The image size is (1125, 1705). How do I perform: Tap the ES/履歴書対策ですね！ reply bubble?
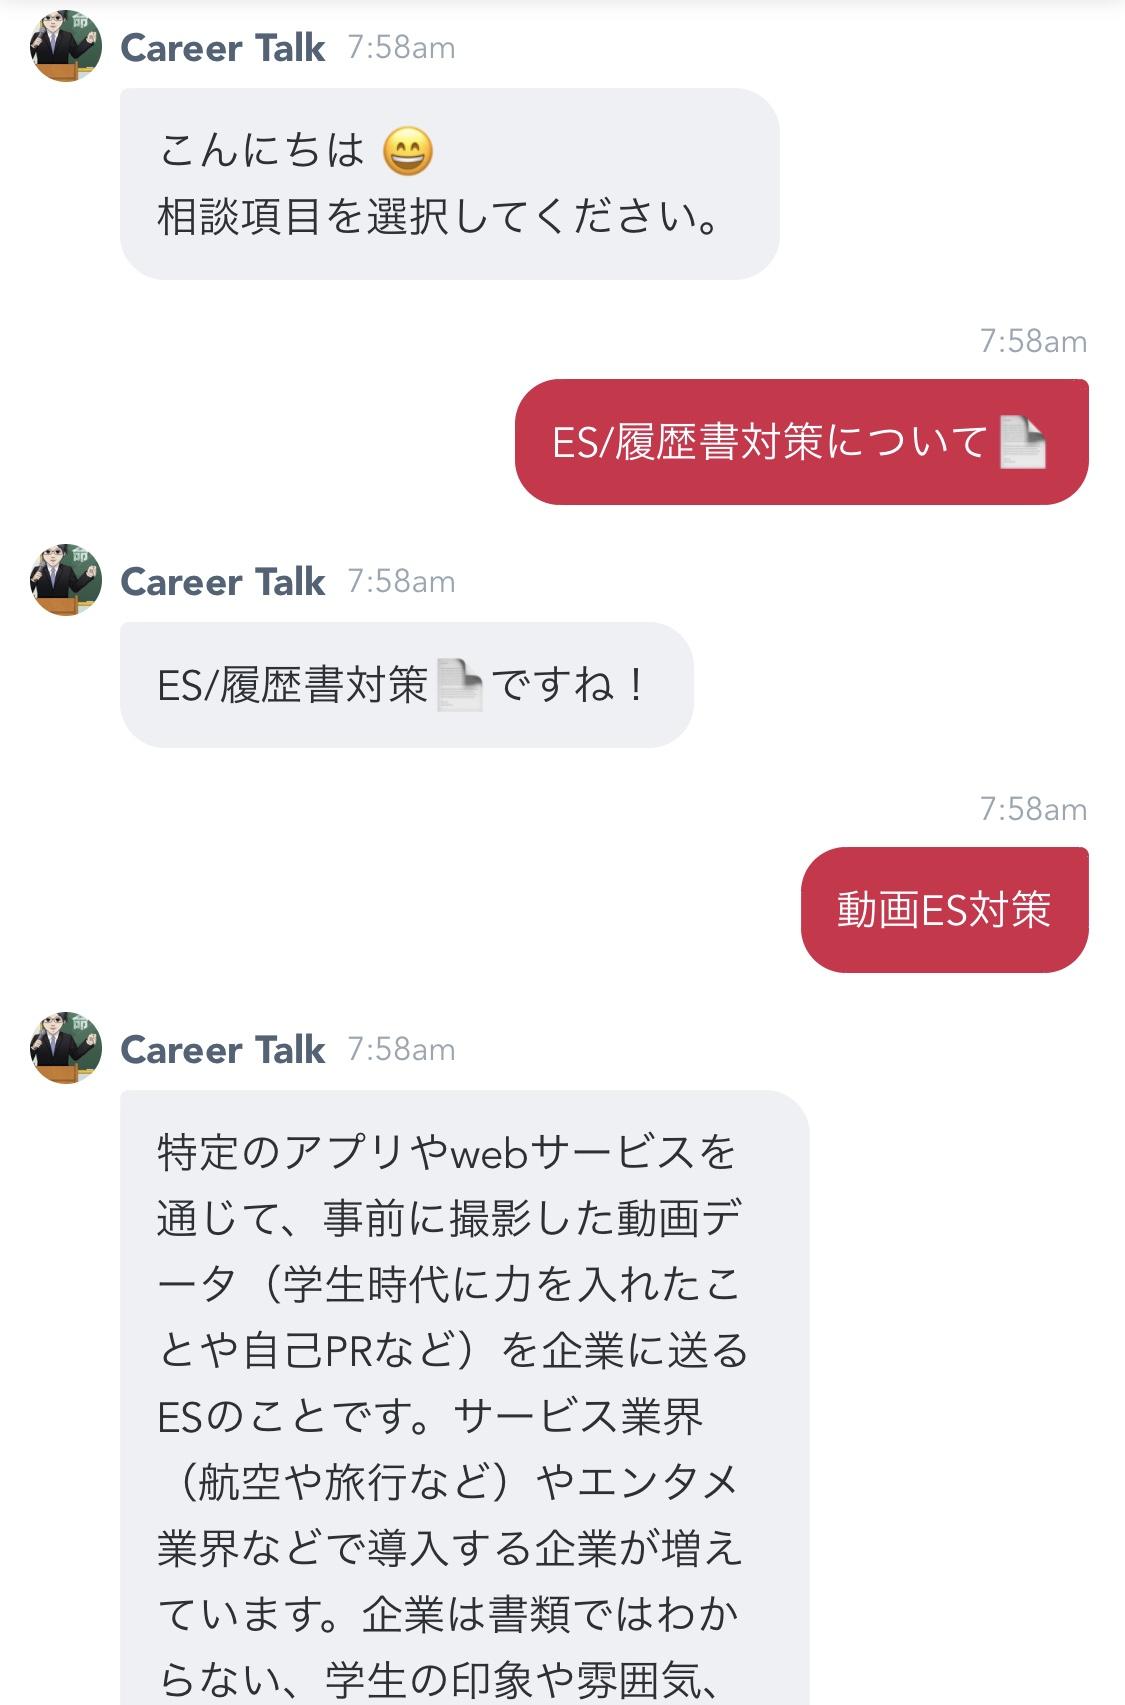pos(406,685)
